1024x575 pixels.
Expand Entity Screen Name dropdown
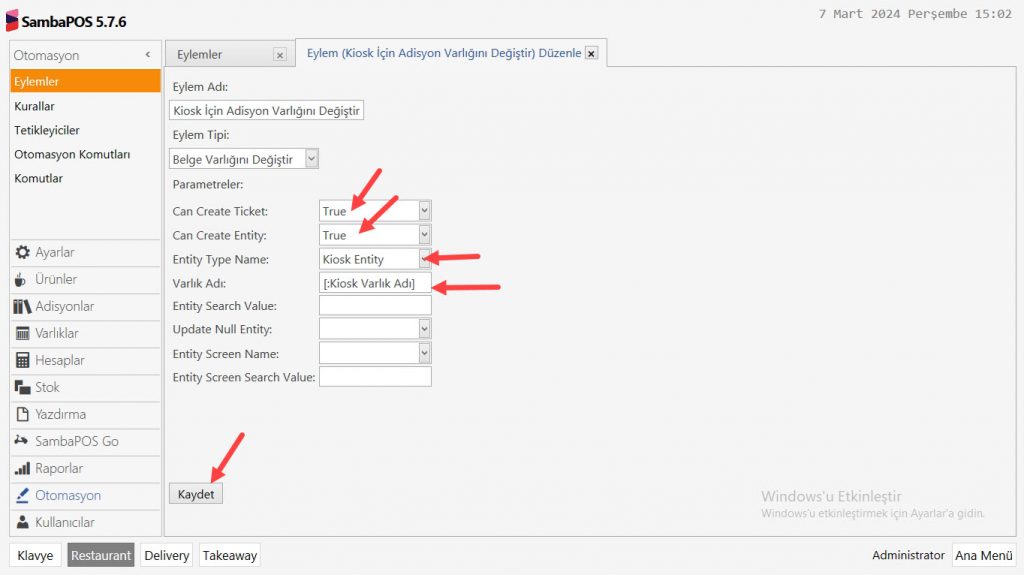pyautogui.click(x=424, y=353)
